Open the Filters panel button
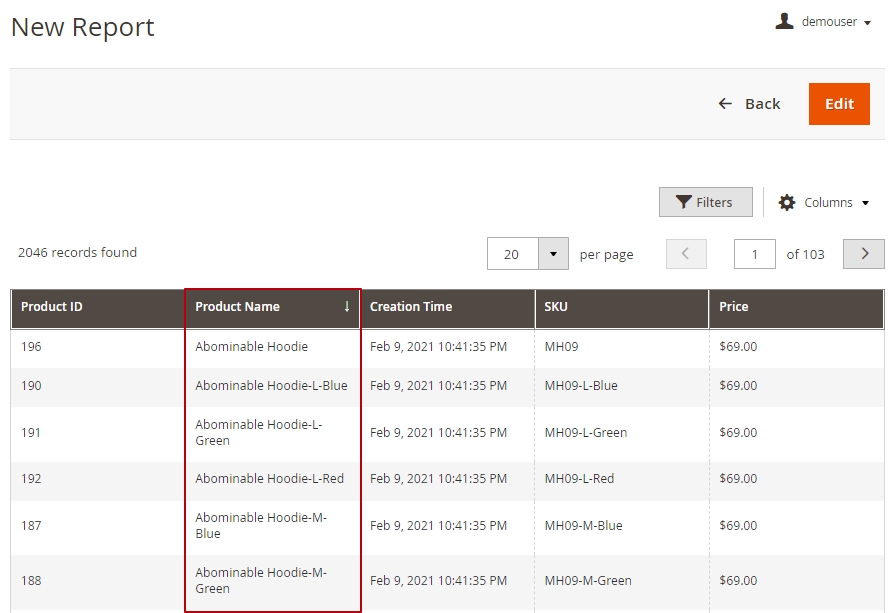The height and width of the screenshot is (613, 888). (x=706, y=202)
